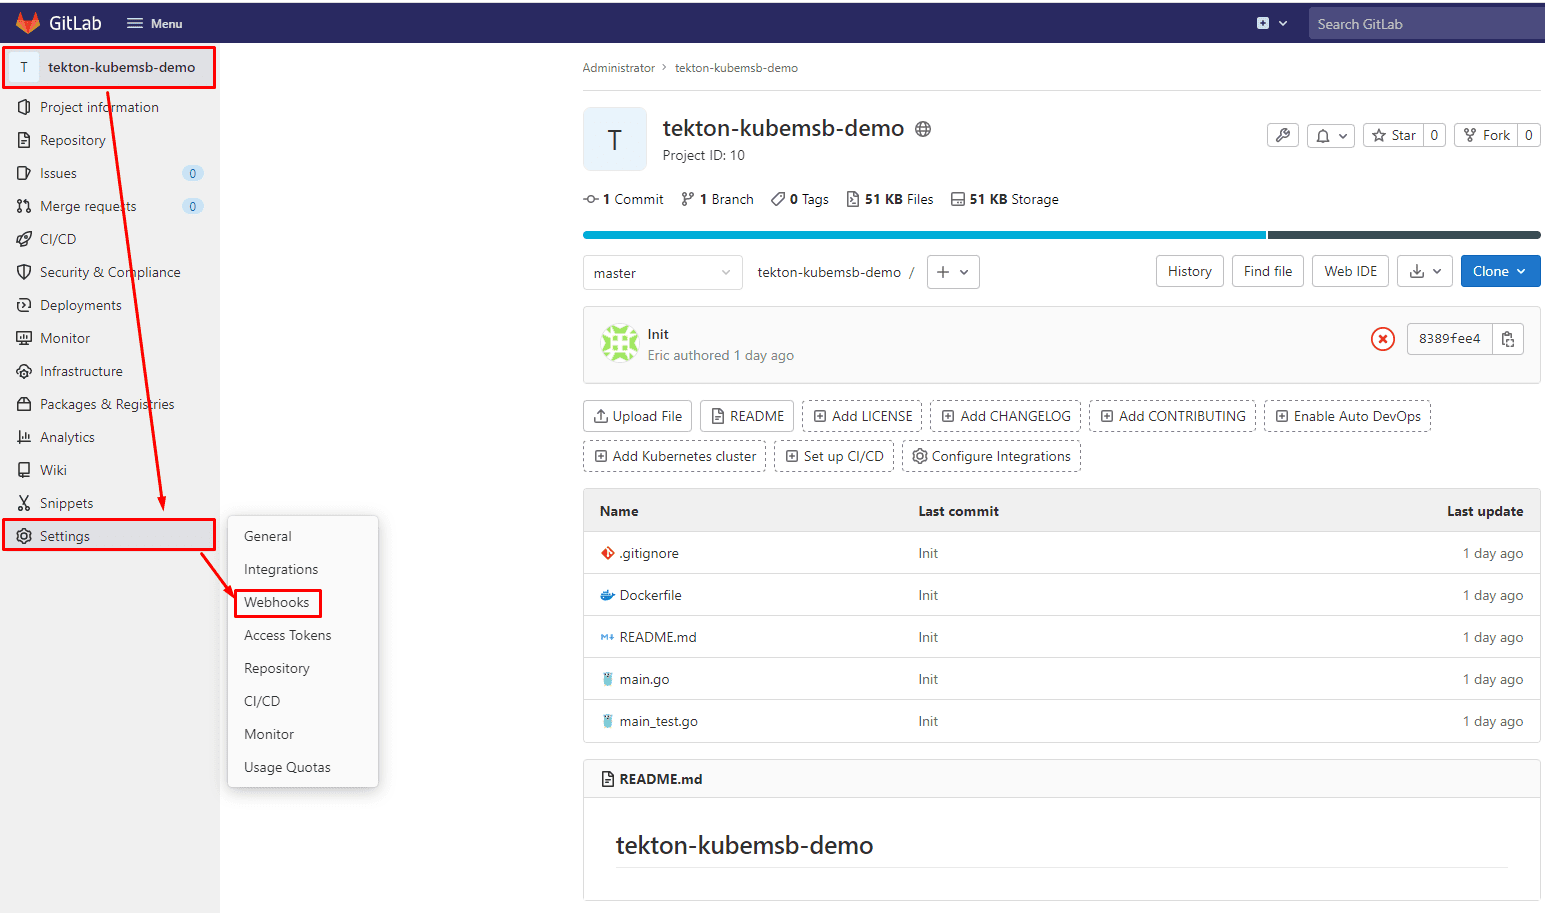Viewport: 1545px width, 913px height.
Task: Open the notification bell dropdown
Action: (1331, 135)
